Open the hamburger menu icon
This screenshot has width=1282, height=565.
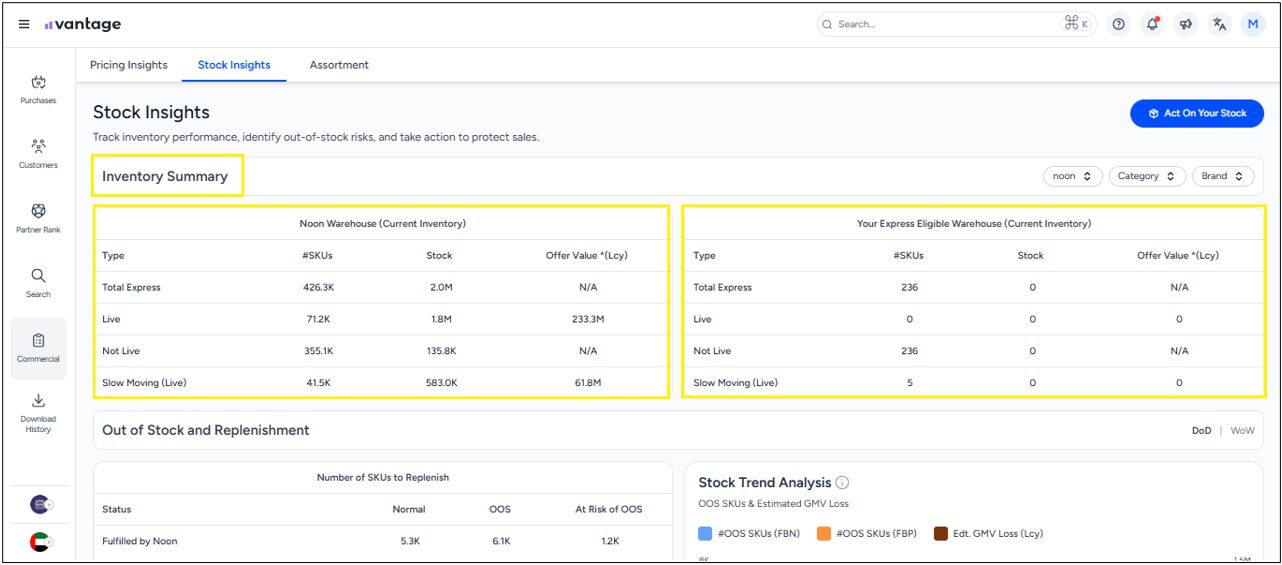coord(24,25)
